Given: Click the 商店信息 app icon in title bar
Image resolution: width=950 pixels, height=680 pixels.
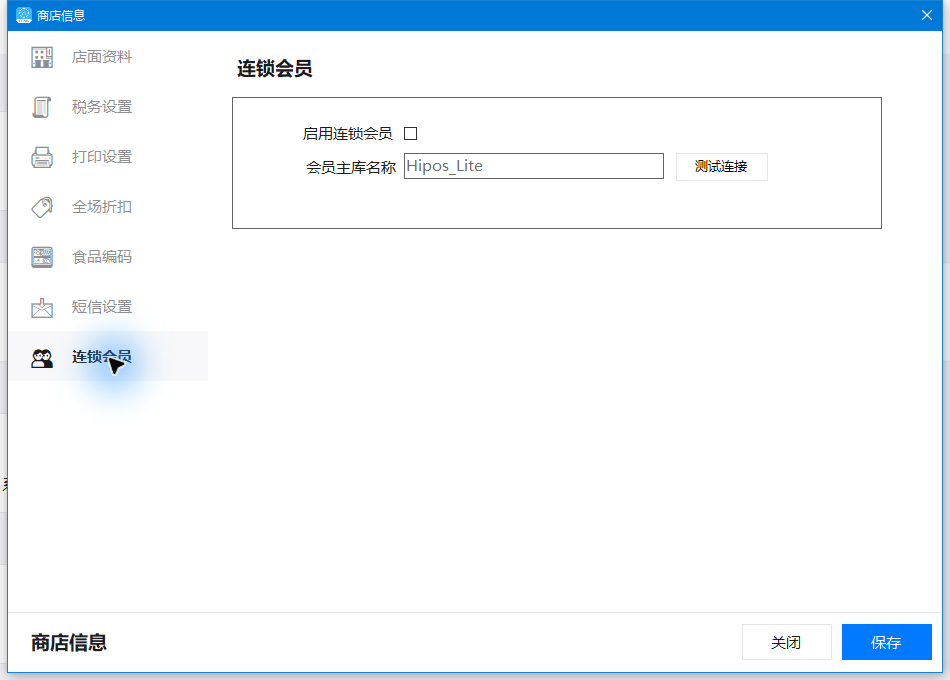Looking at the screenshot, I should [x=24, y=15].
